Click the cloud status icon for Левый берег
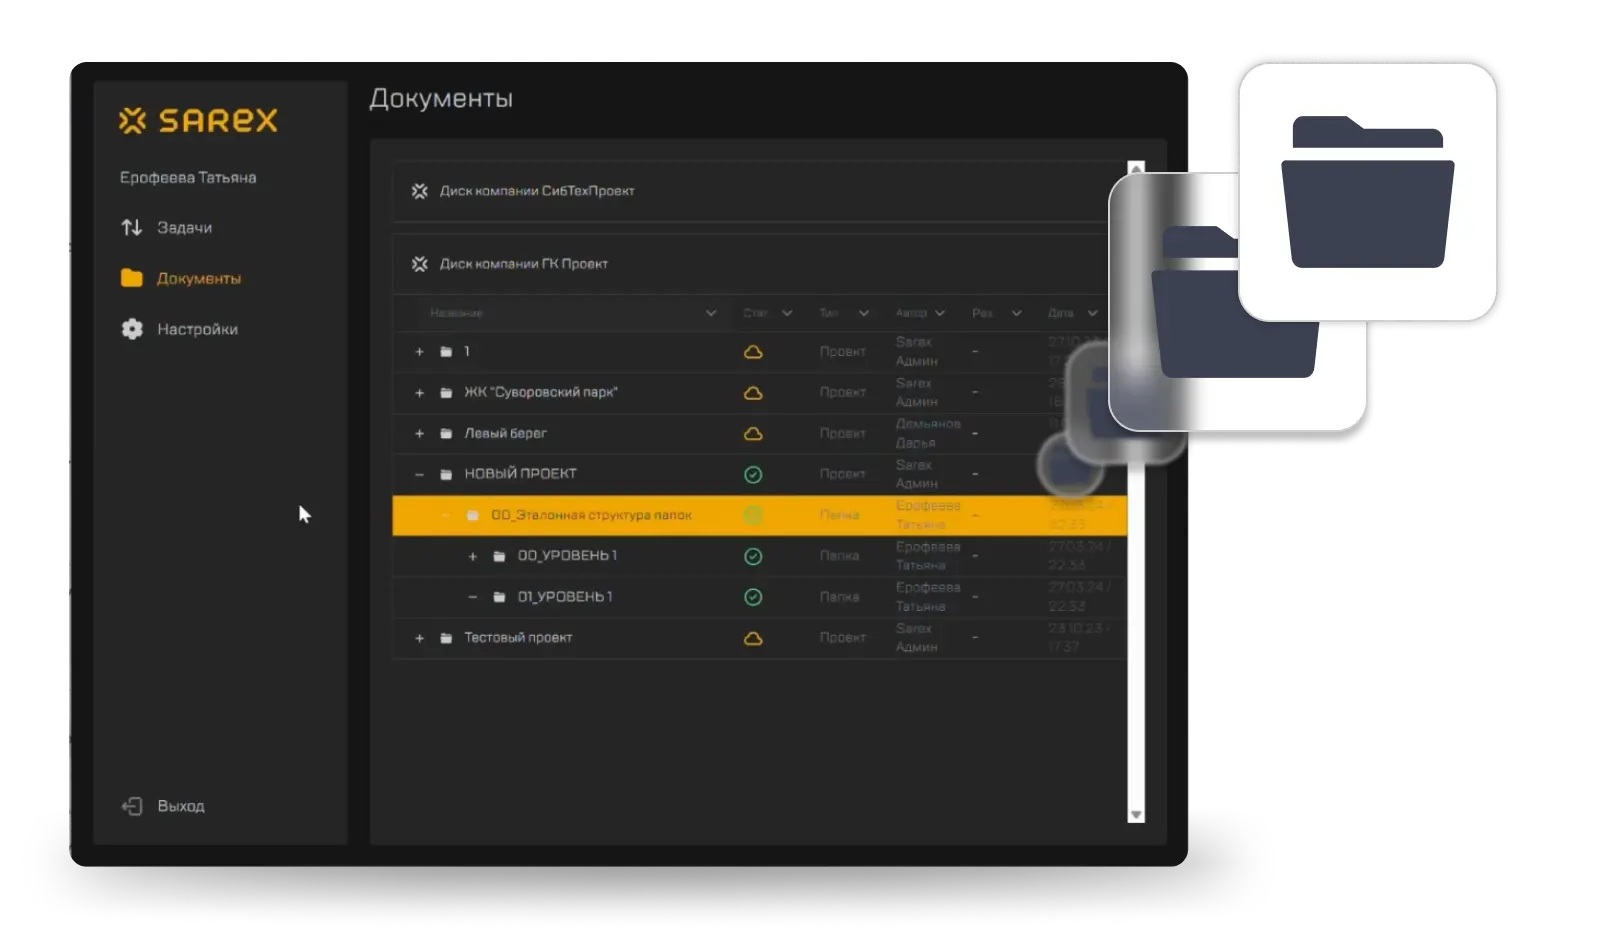 (753, 434)
